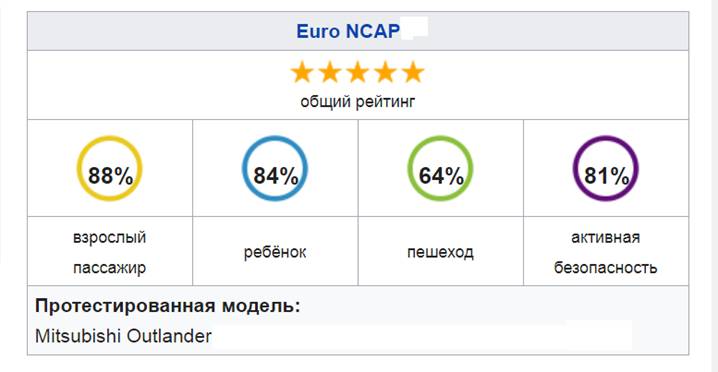Click the first orange rating star

pyautogui.click(x=302, y=72)
